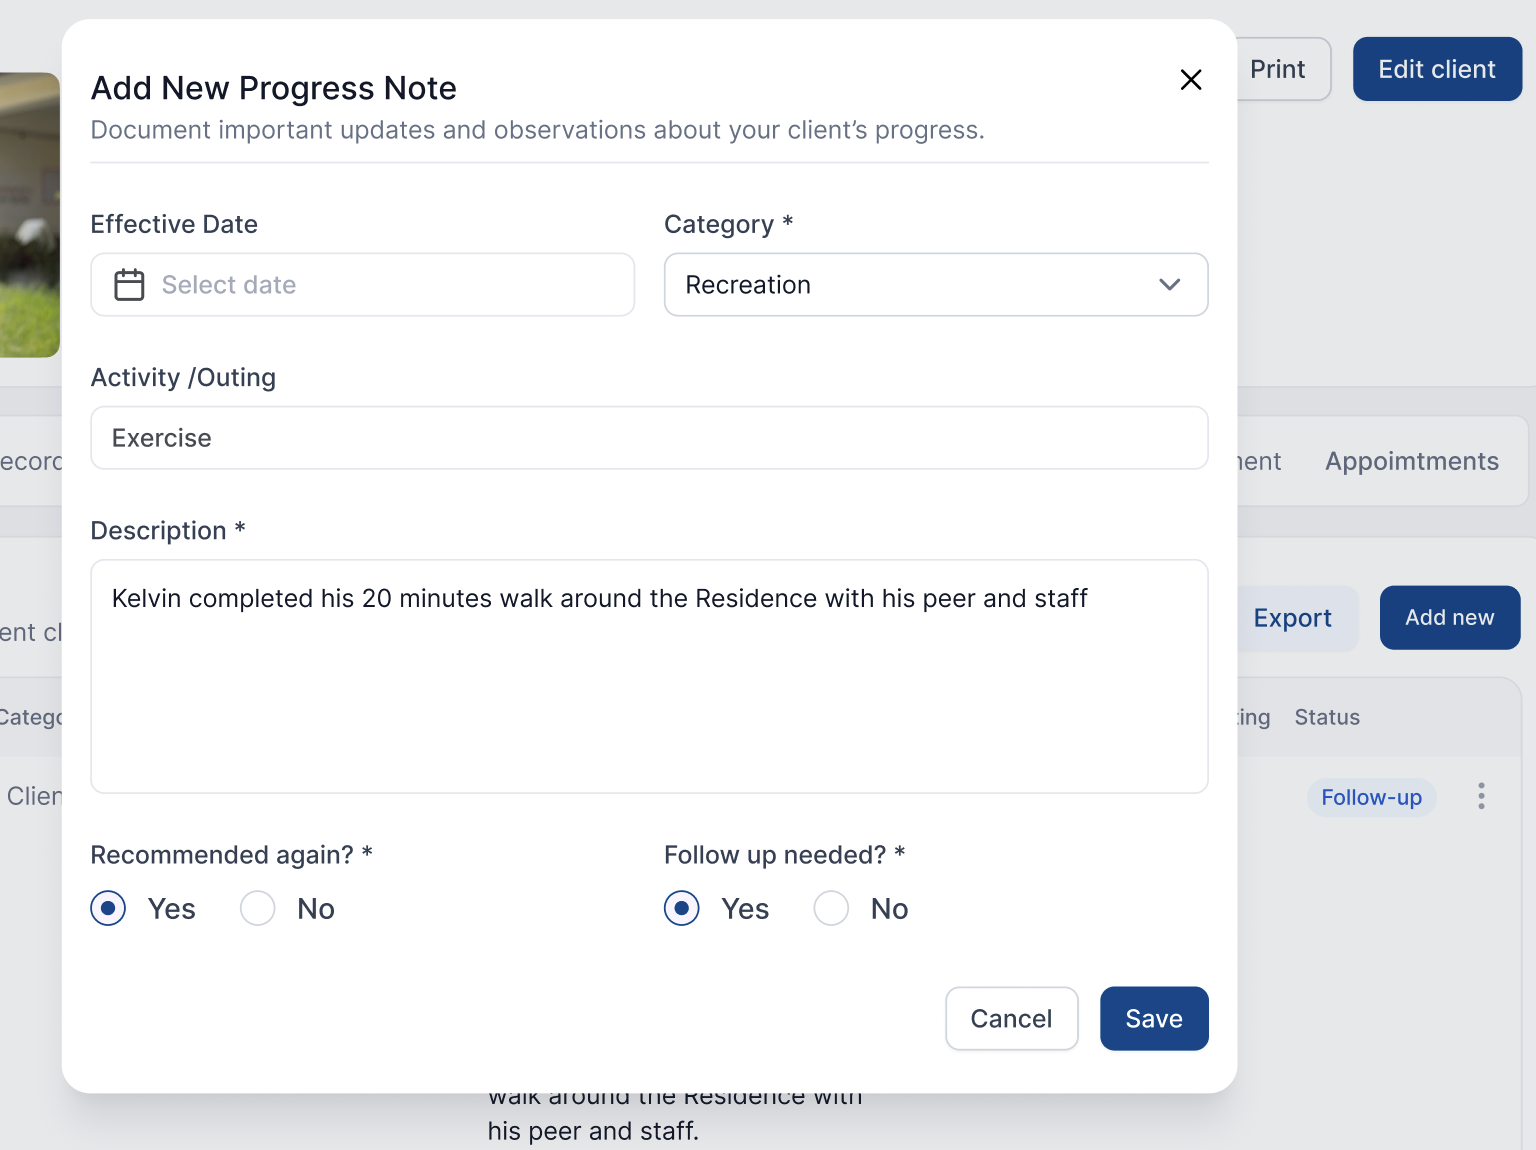This screenshot has height=1150, width=1536.
Task: Click the Add new button
Action: click(x=1449, y=618)
